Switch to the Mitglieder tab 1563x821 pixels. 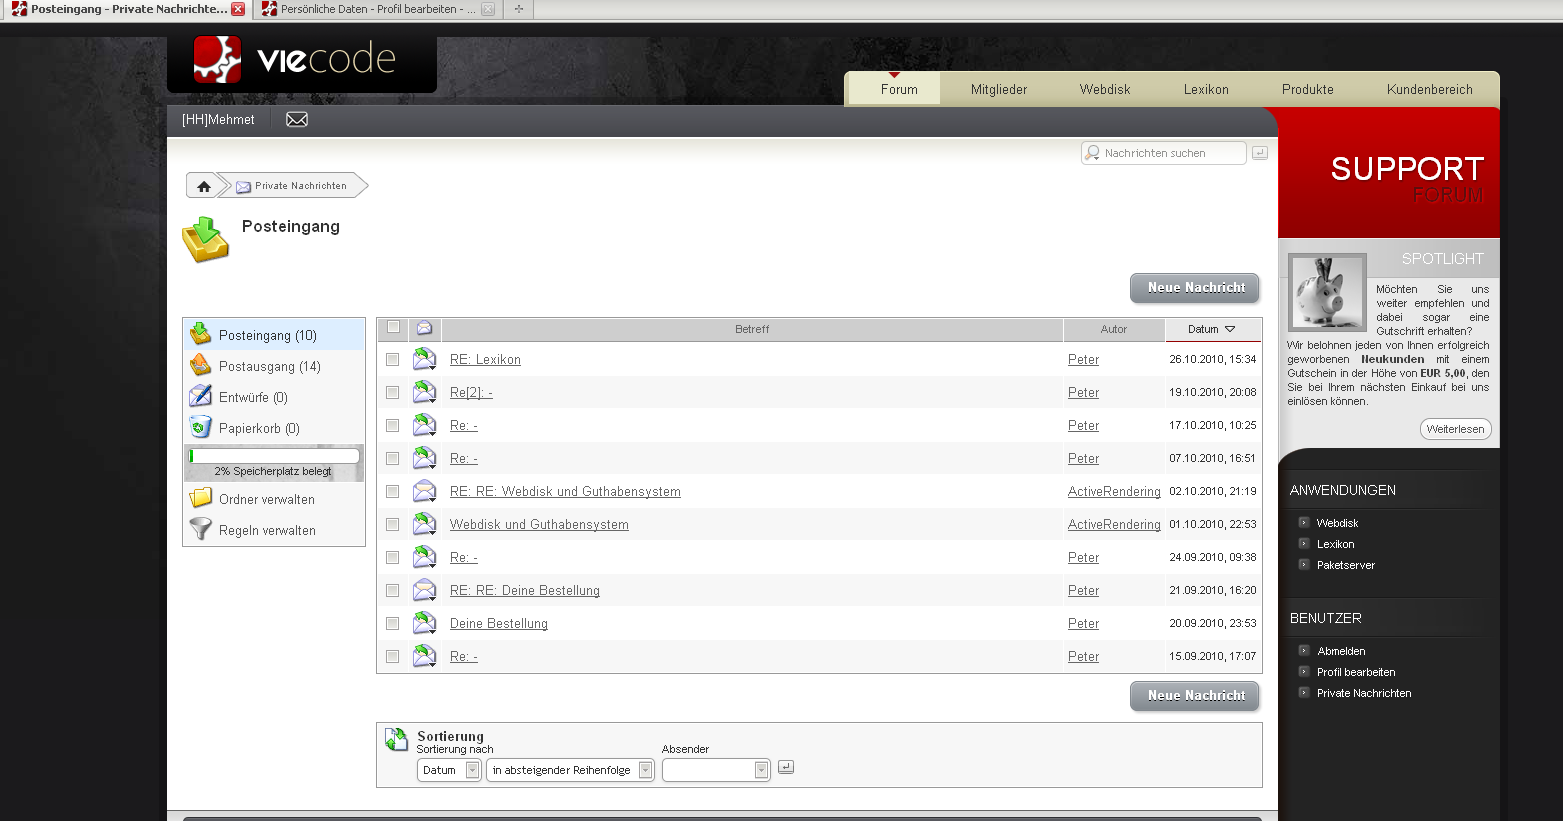(998, 89)
